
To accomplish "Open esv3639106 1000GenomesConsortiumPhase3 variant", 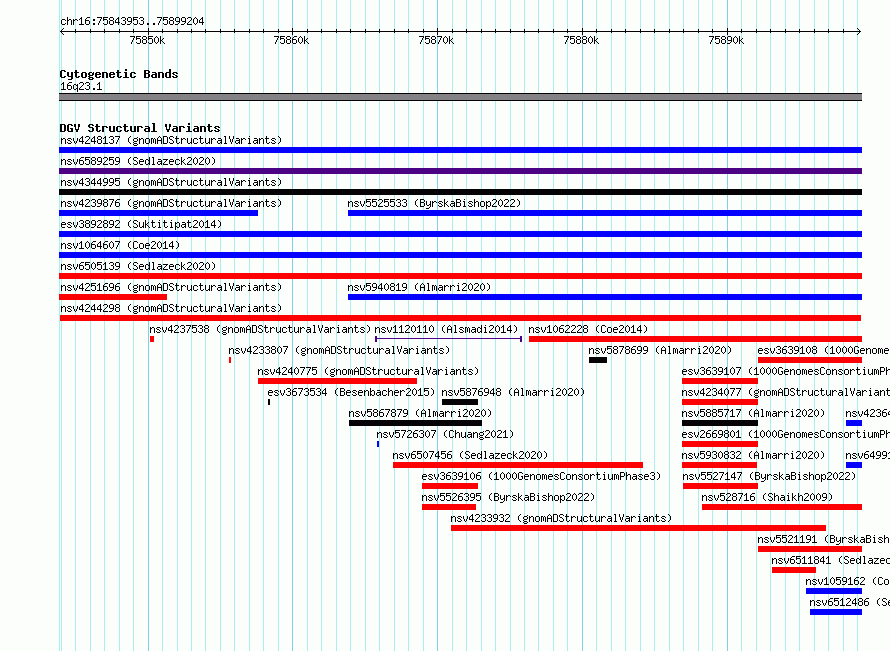I will point(541,476).
